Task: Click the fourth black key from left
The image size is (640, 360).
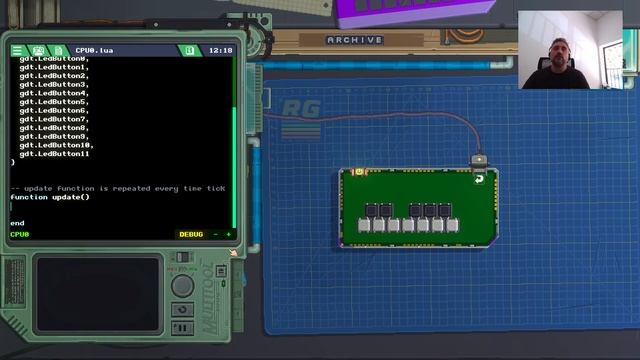Action: click(430, 210)
